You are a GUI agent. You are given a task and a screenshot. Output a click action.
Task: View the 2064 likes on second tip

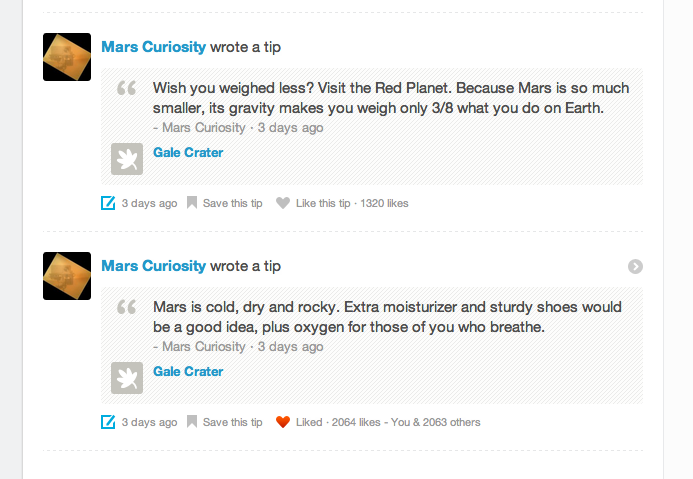[356, 422]
